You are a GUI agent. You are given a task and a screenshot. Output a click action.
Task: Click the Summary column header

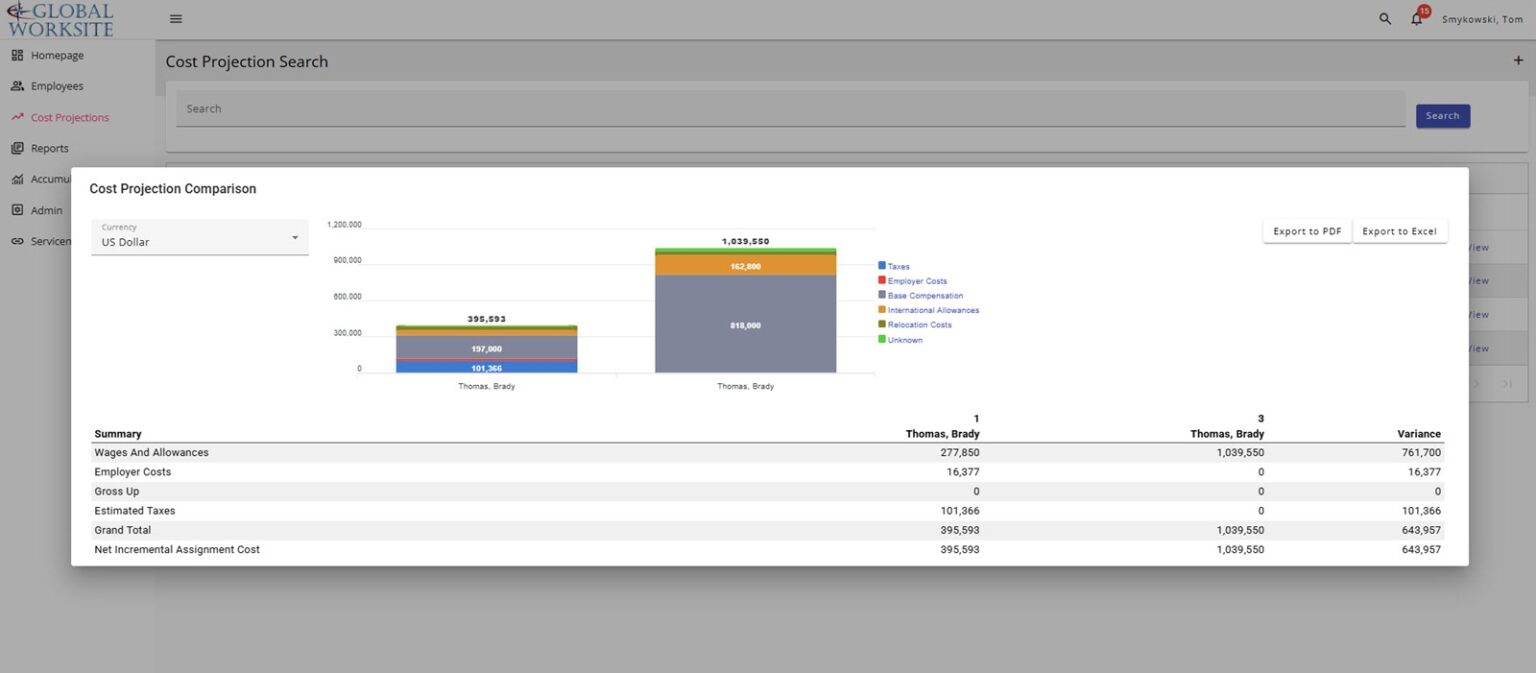pyautogui.click(x=118, y=434)
